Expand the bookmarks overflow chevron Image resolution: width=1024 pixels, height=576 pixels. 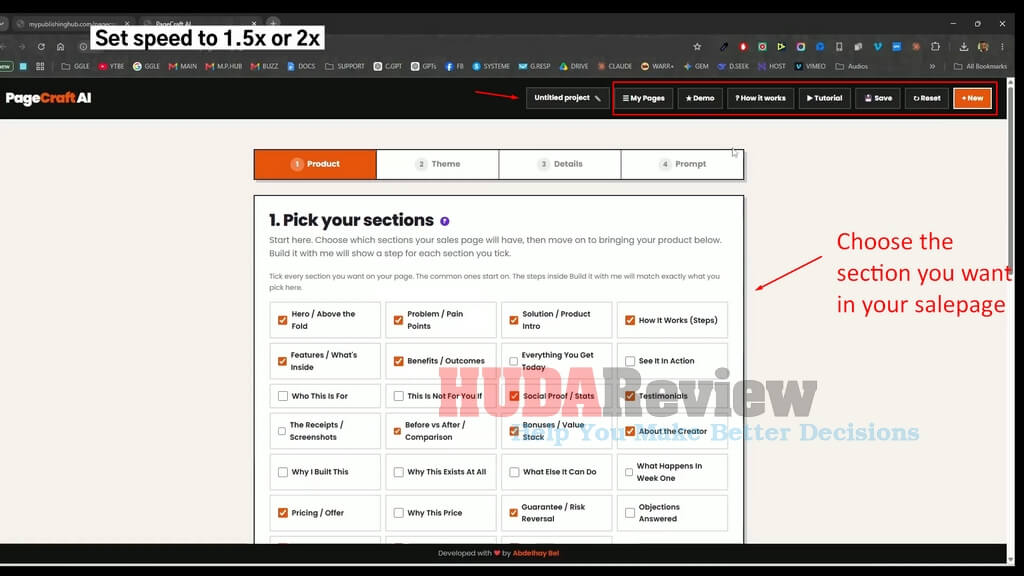tap(933, 67)
